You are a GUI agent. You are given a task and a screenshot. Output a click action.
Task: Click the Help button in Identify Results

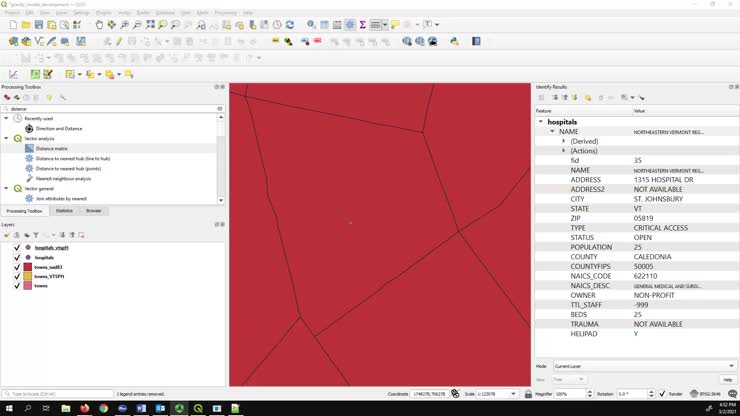727,380
